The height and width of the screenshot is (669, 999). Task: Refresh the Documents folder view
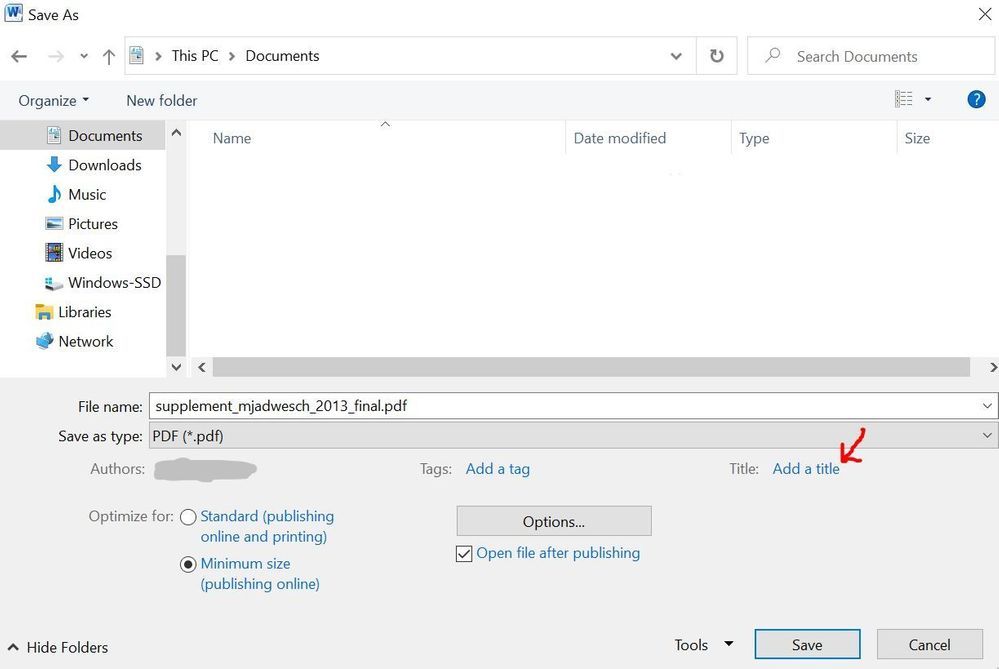[x=716, y=56]
